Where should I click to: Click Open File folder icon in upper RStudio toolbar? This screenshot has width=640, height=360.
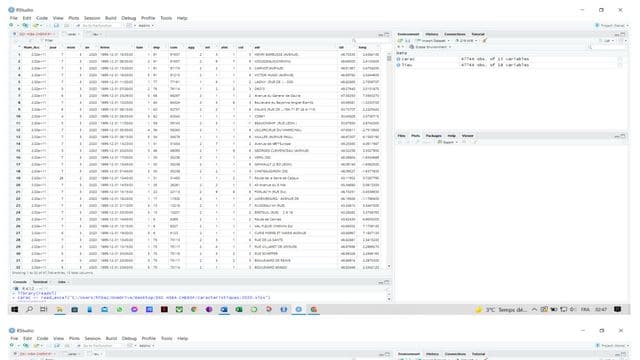pyautogui.click(x=37, y=25)
